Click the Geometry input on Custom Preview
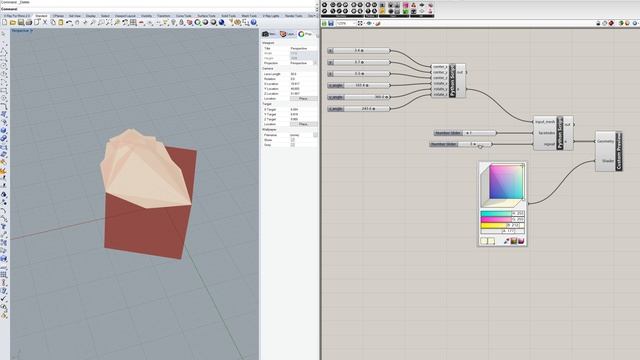The width and height of the screenshot is (640, 360). (605, 141)
